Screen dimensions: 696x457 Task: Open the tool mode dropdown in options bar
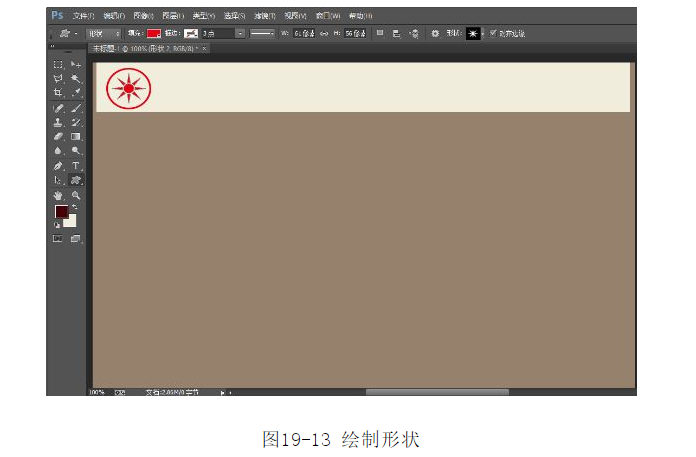tap(104, 33)
